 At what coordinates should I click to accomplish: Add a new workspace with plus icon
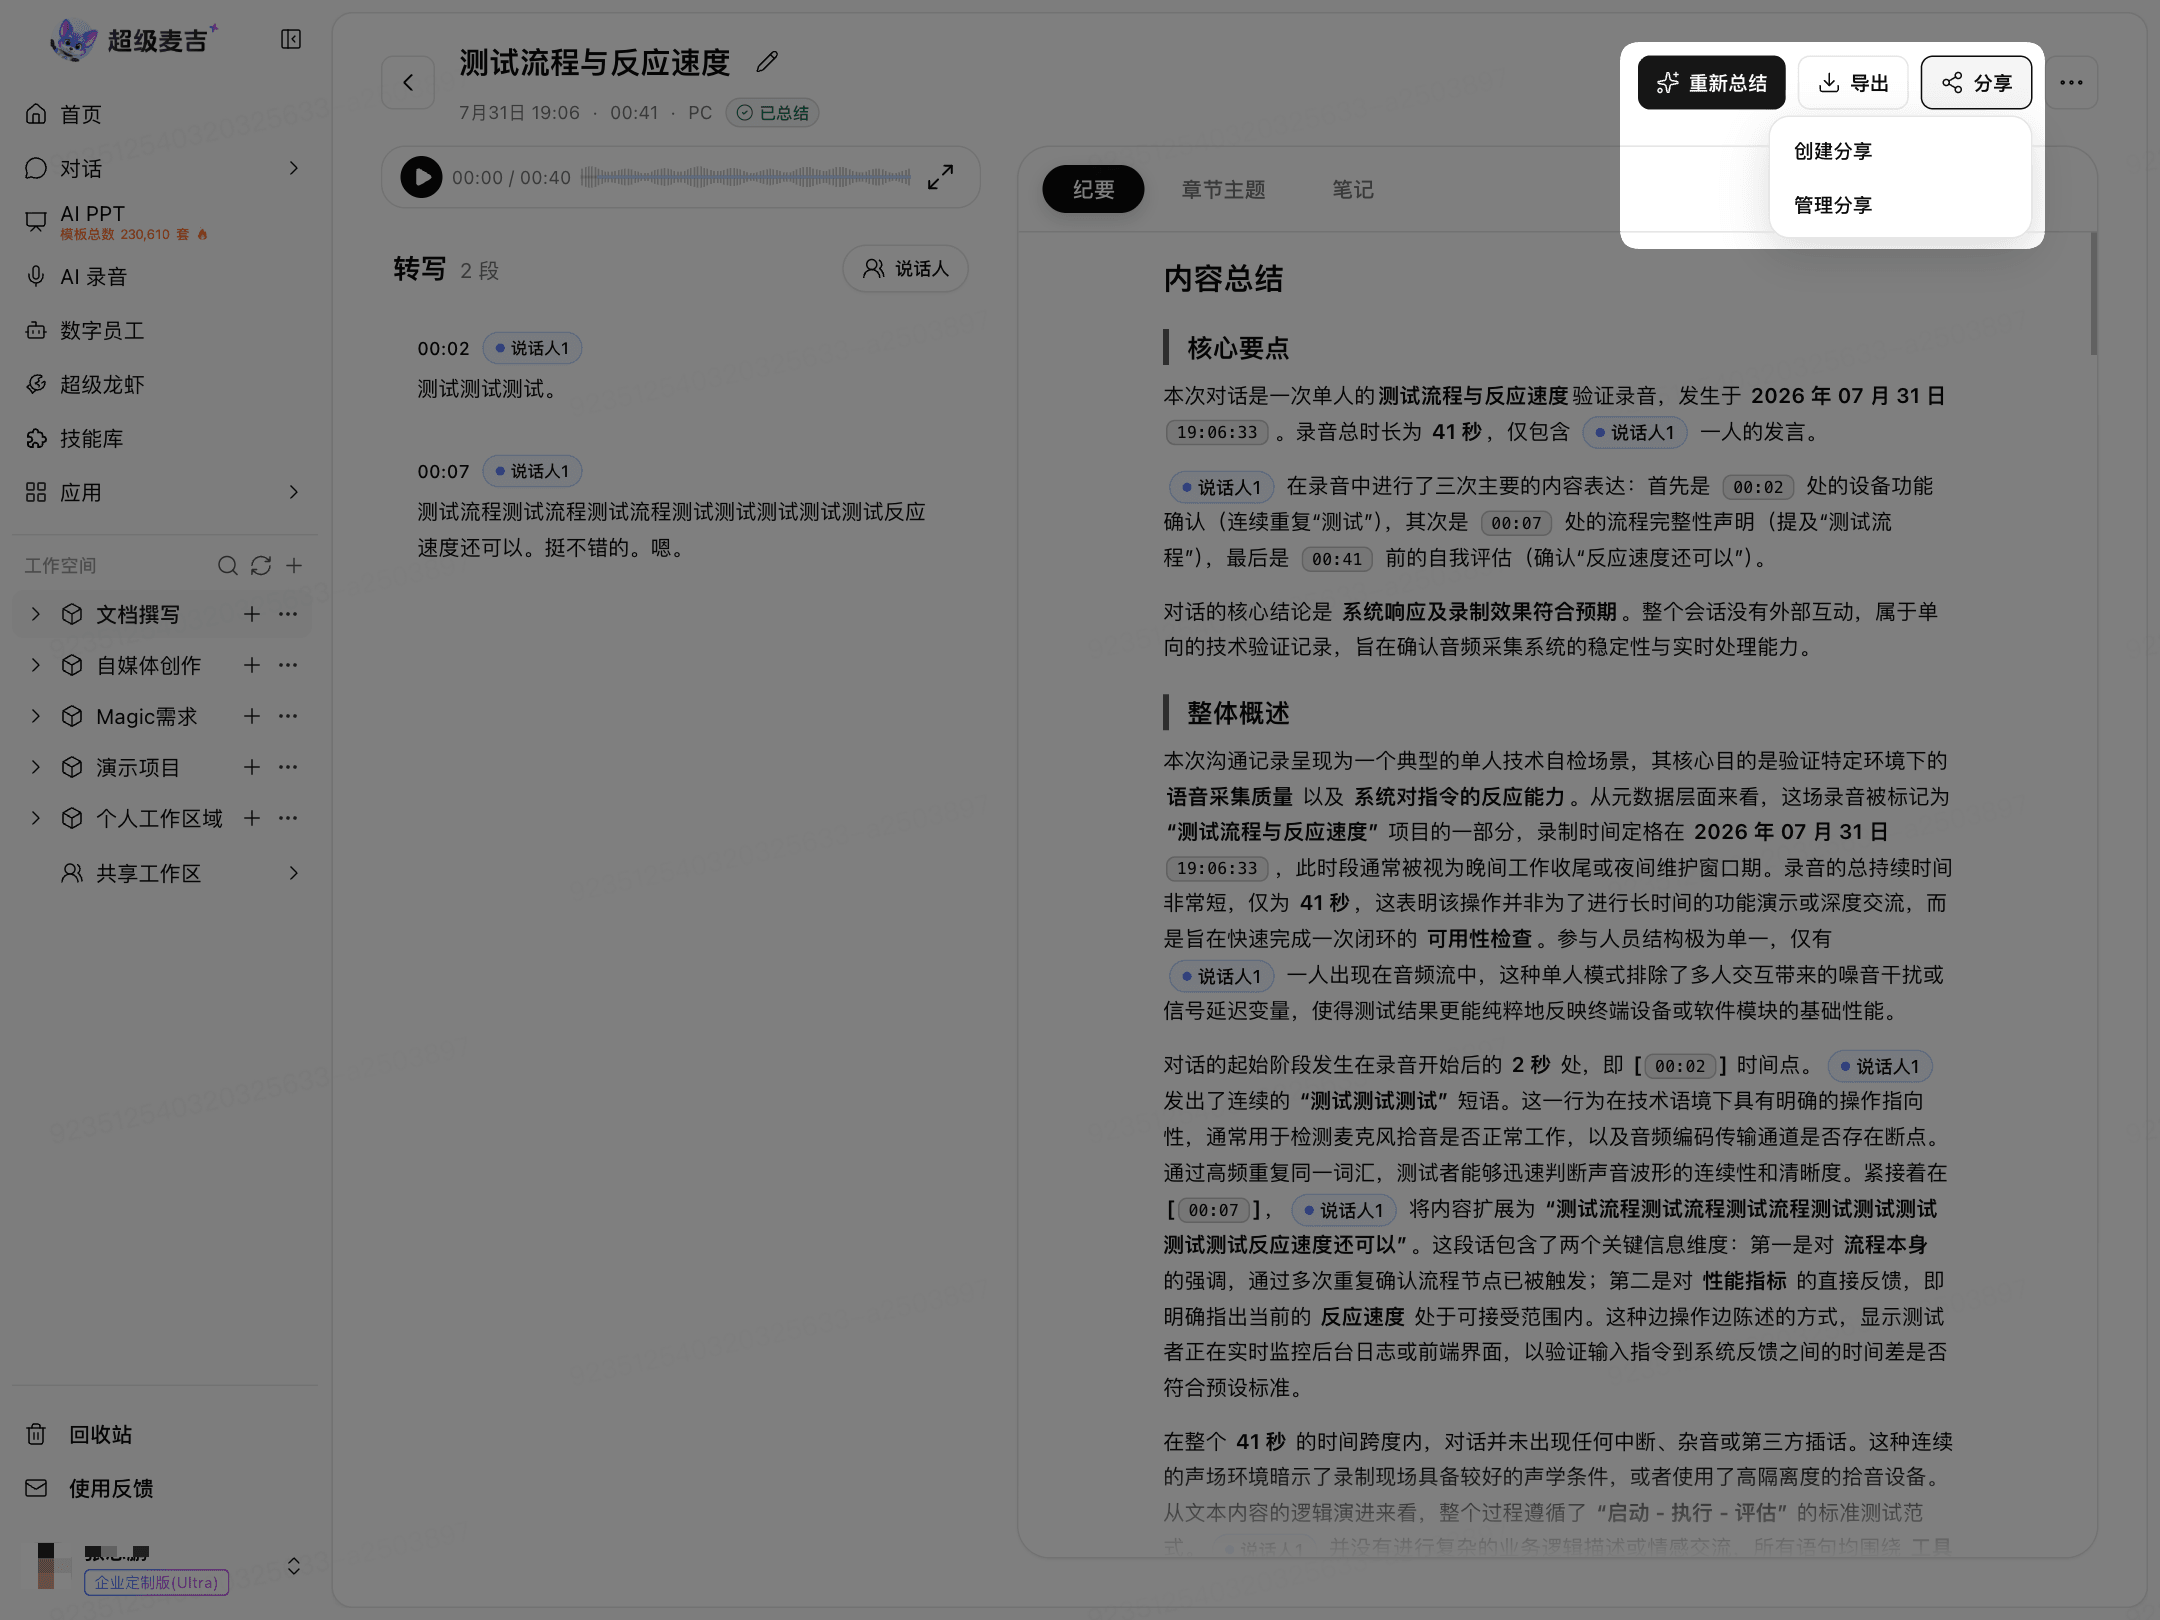tap(294, 566)
